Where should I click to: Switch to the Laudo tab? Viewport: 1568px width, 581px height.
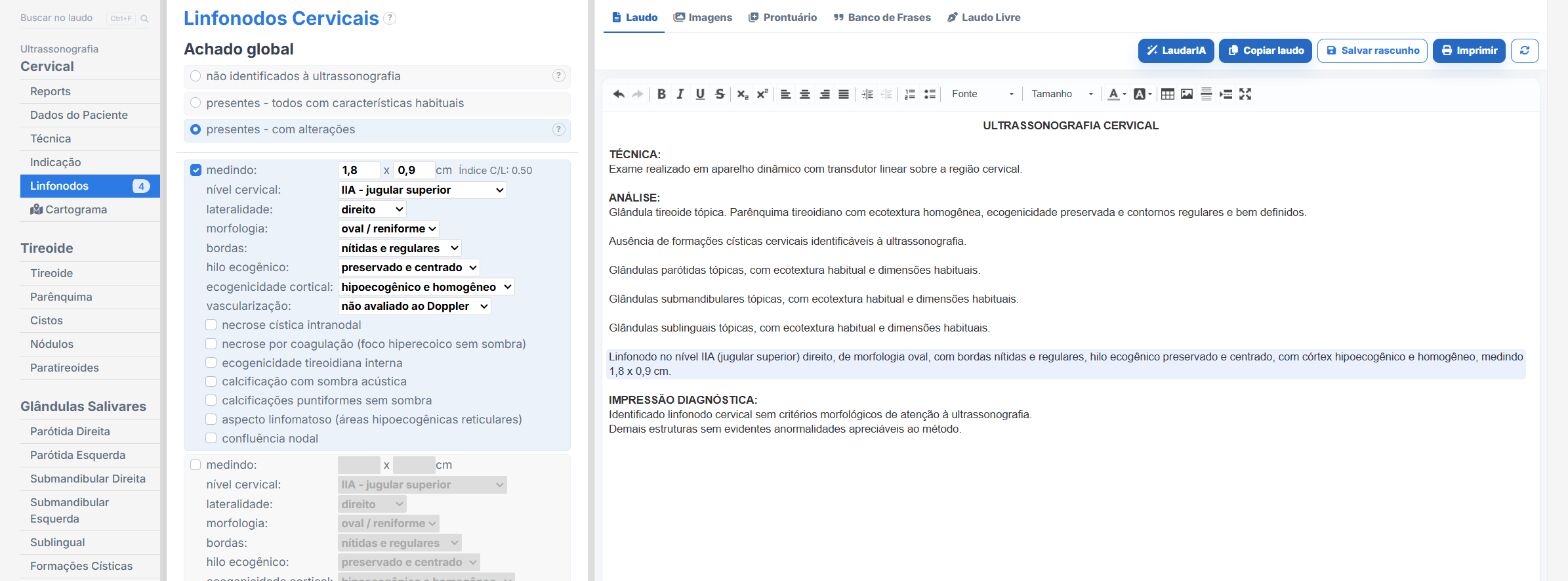pos(634,17)
